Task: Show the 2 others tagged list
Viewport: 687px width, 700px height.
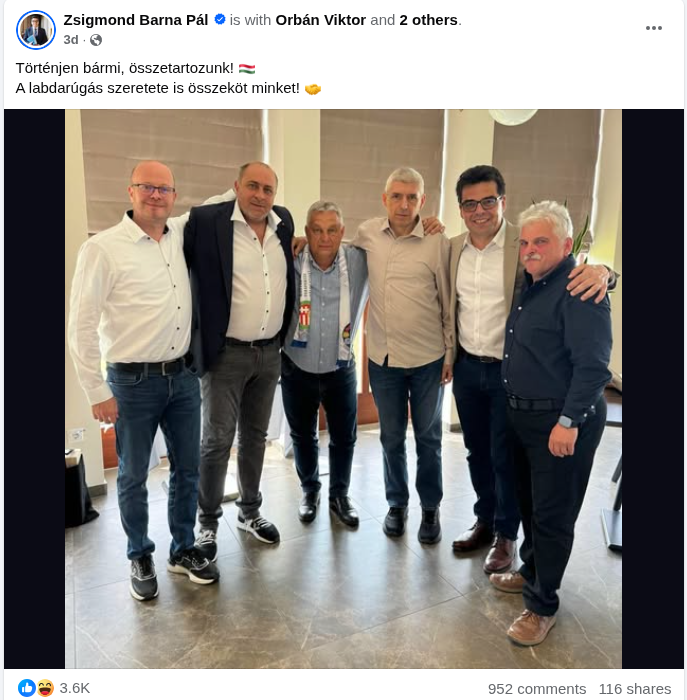Action: pos(429,20)
